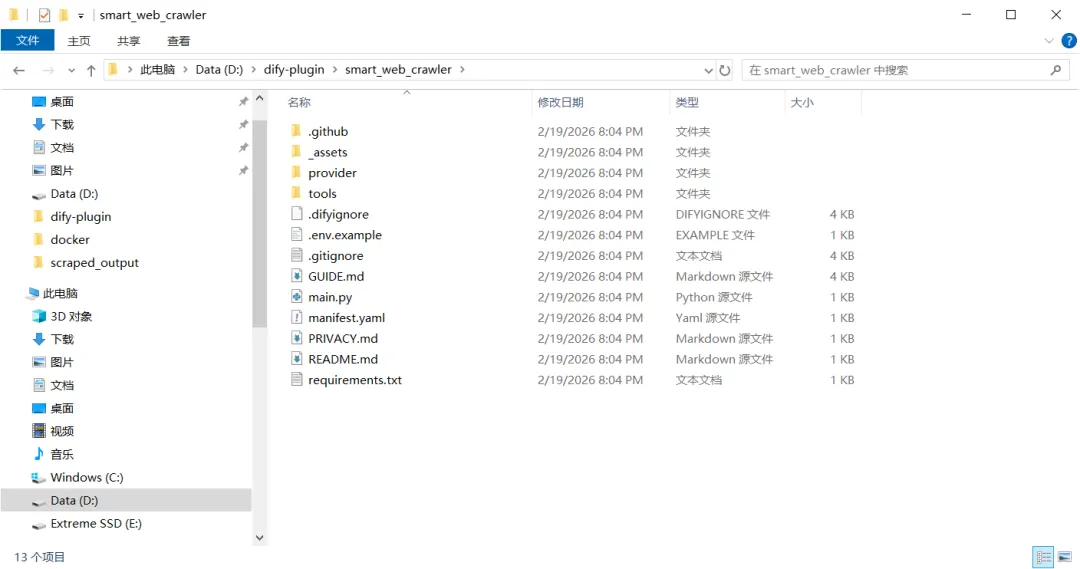Expand the ribbon with chevron
The height and width of the screenshot is (569, 1080).
point(1048,41)
